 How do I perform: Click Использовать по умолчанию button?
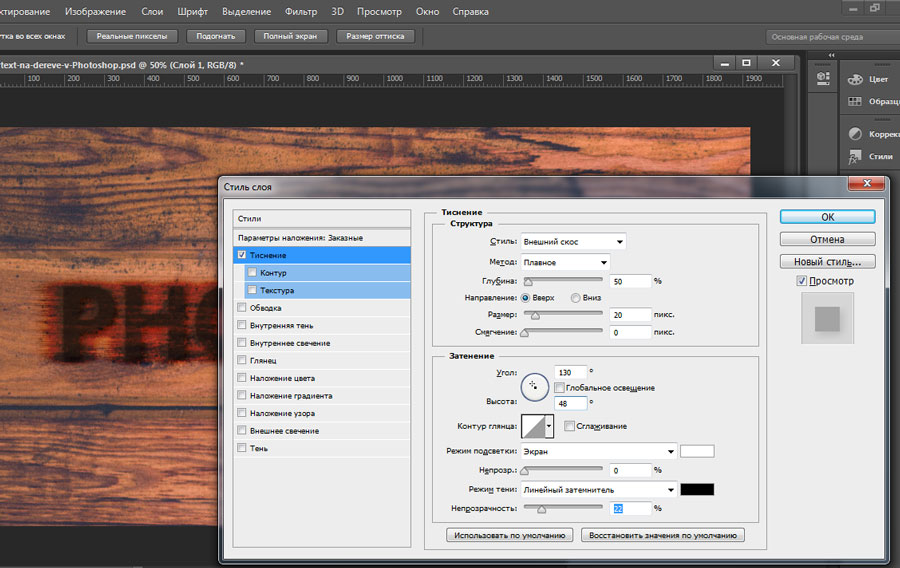[x=510, y=535]
